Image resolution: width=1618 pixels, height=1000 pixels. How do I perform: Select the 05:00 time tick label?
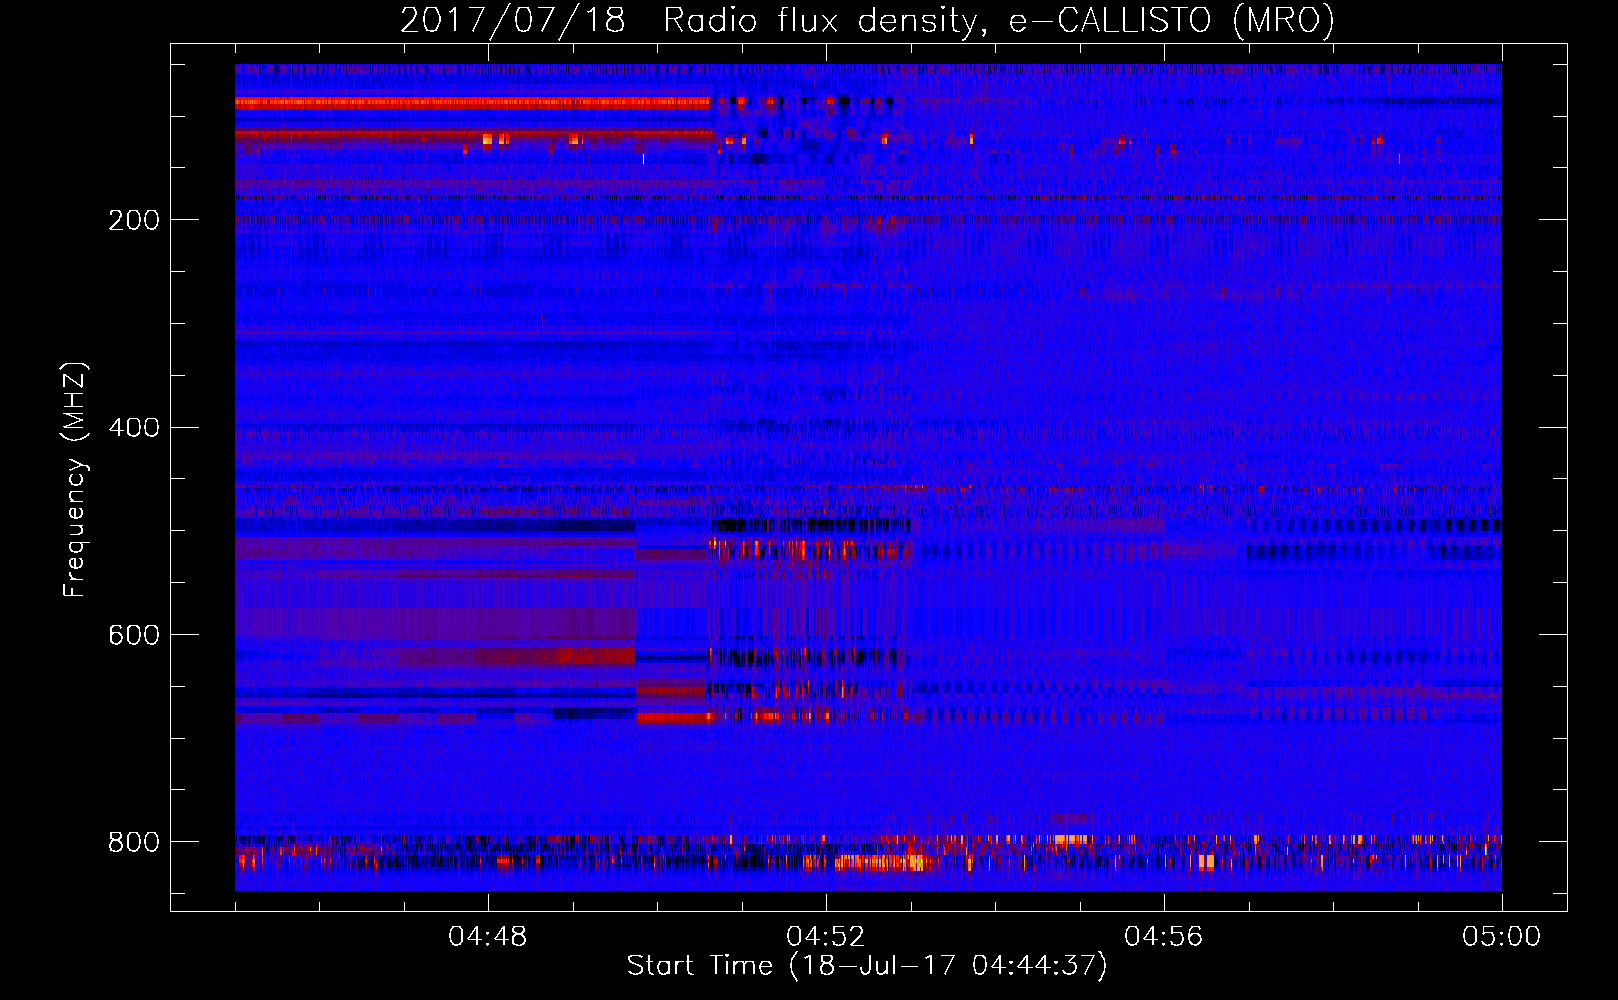point(1501,937)
